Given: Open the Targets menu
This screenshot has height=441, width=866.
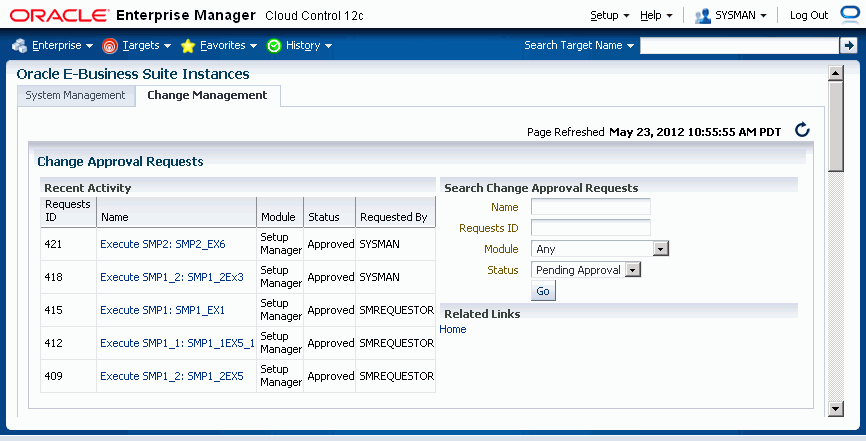Looking at the screenshot, I should tap(146, 45).
